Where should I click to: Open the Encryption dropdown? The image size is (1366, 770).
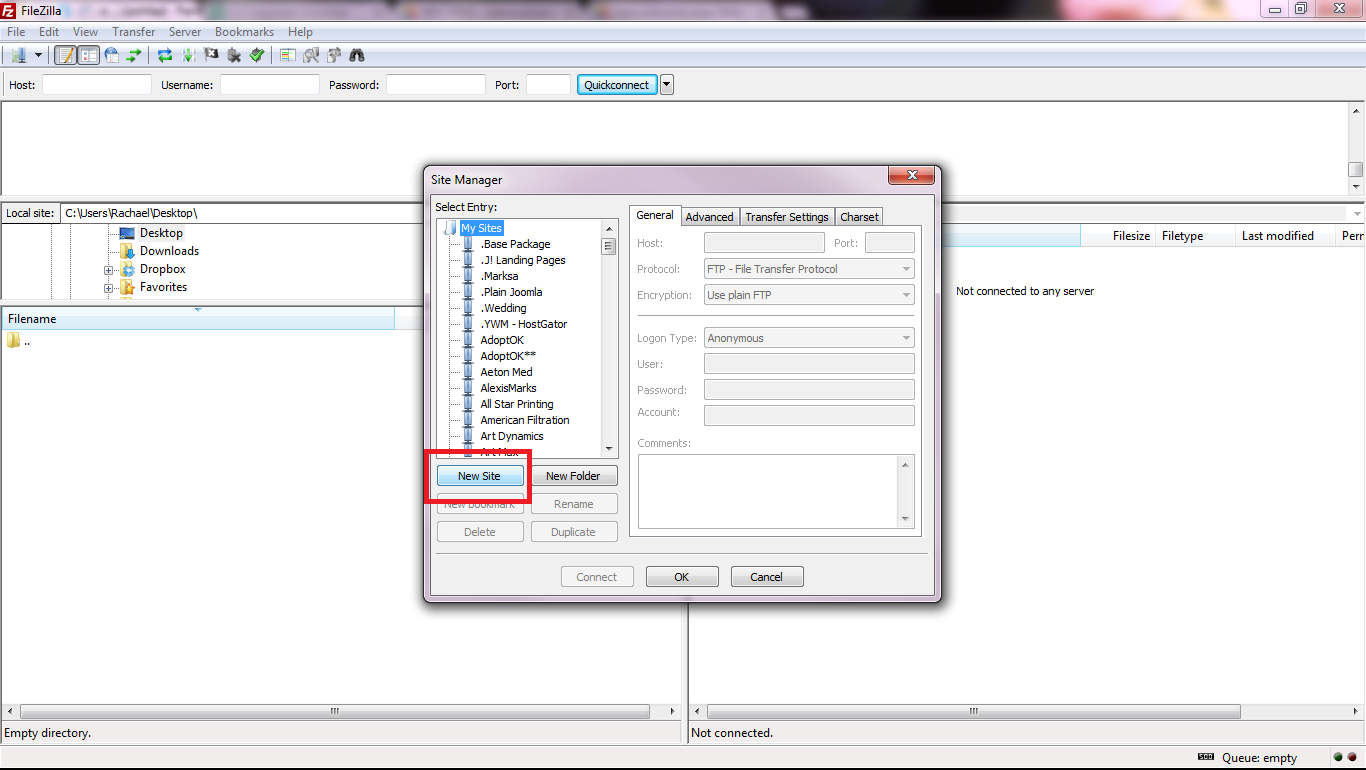tap(809, 295)
